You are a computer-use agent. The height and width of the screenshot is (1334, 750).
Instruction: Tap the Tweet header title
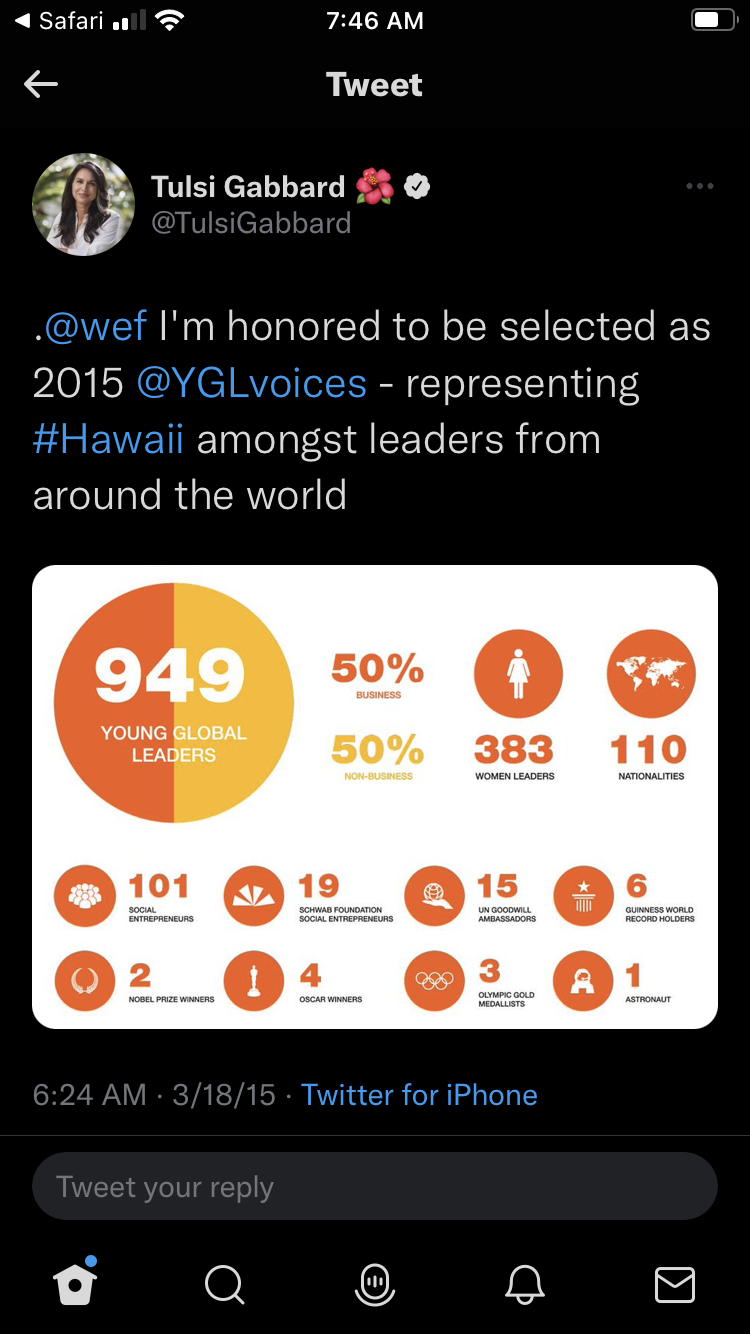pyautogui.click(x=375, y=85)
